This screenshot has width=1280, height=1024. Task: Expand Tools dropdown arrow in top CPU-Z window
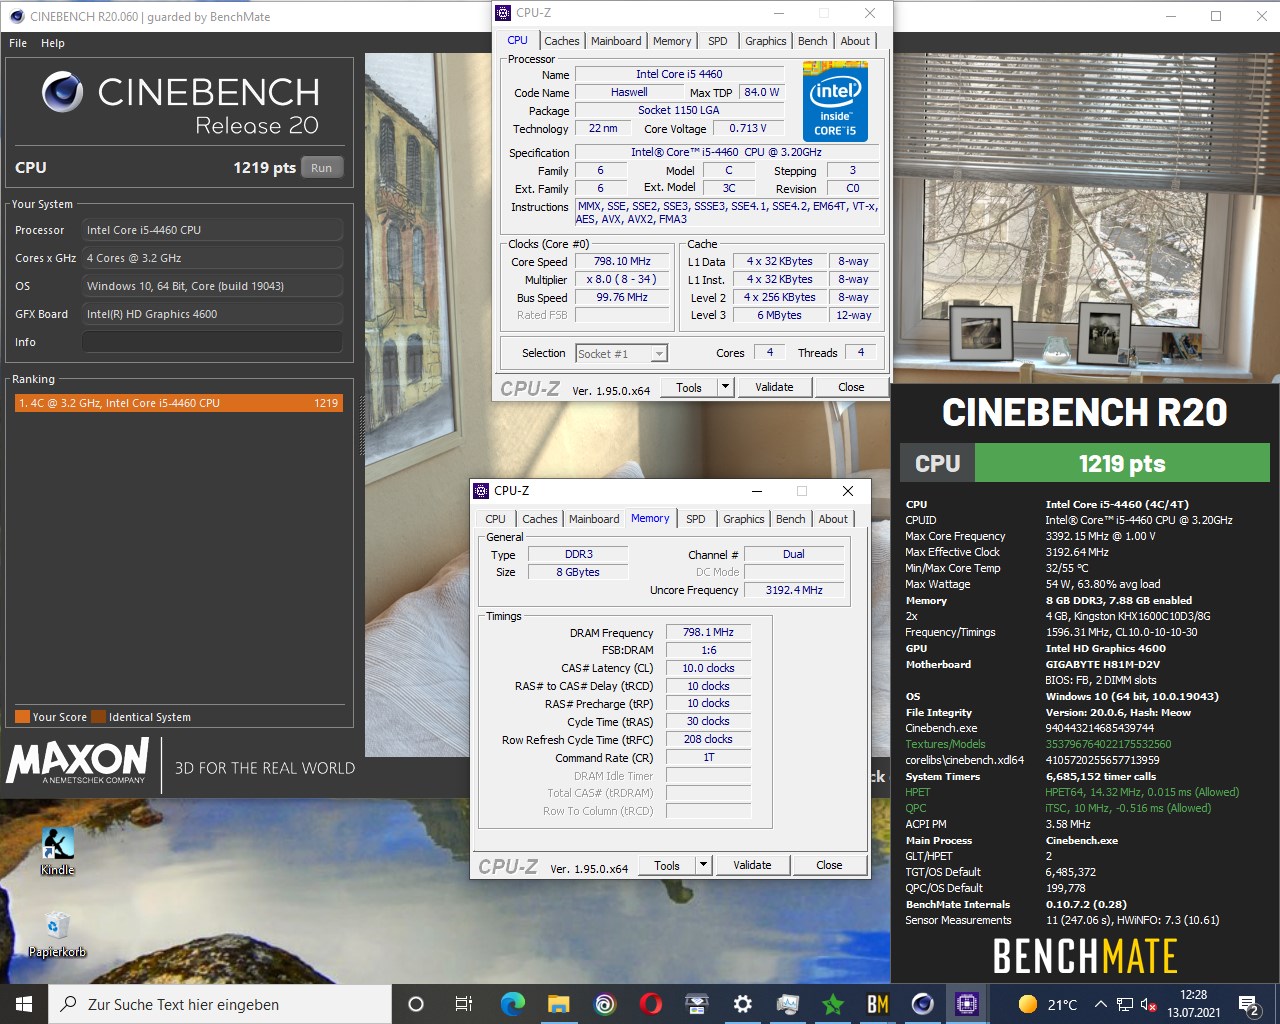pyautogui.click(x=726, y=387)
